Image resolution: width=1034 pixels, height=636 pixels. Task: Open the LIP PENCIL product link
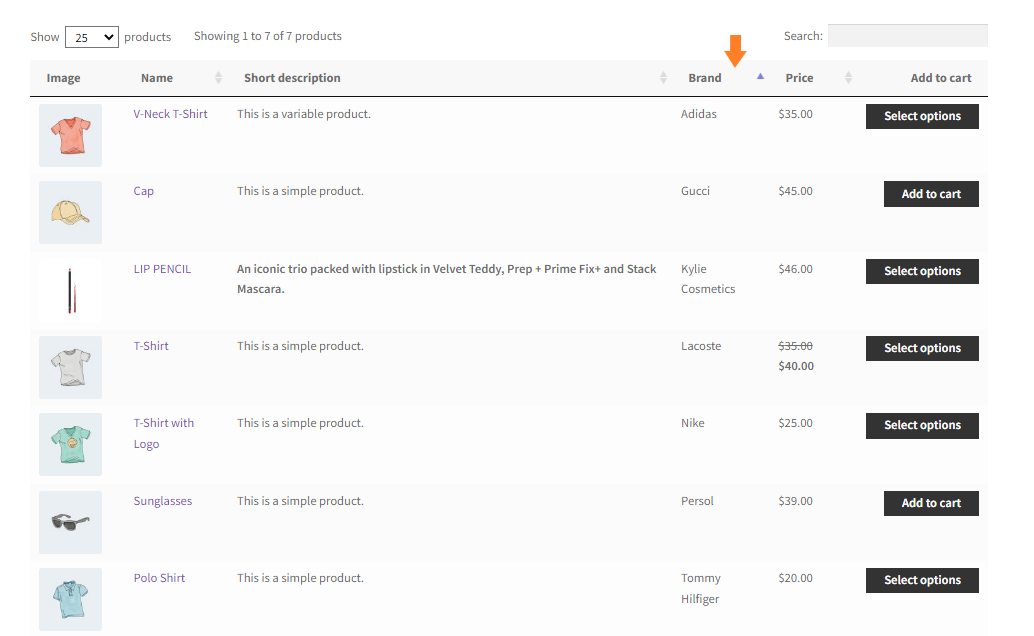click(162, 269)
